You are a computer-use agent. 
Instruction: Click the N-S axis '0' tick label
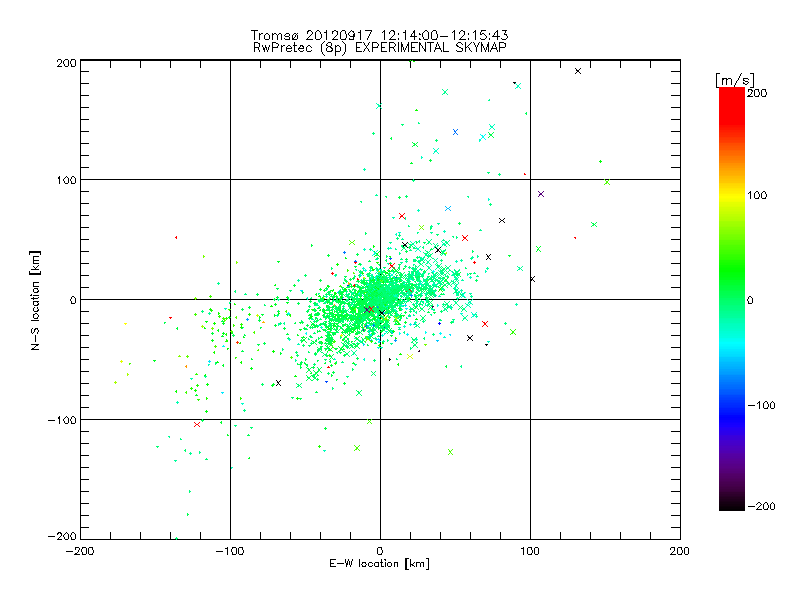tap(73, 300)
